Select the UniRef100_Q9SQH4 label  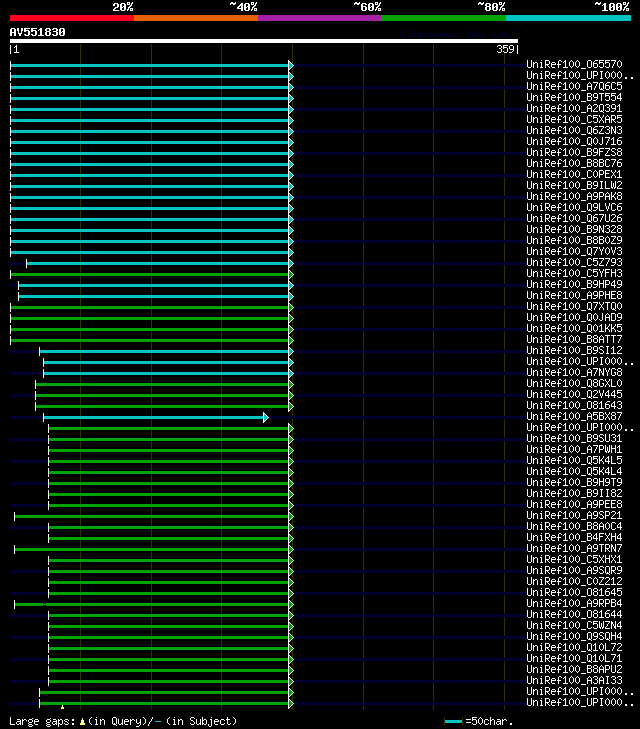(x=574, y=636)
